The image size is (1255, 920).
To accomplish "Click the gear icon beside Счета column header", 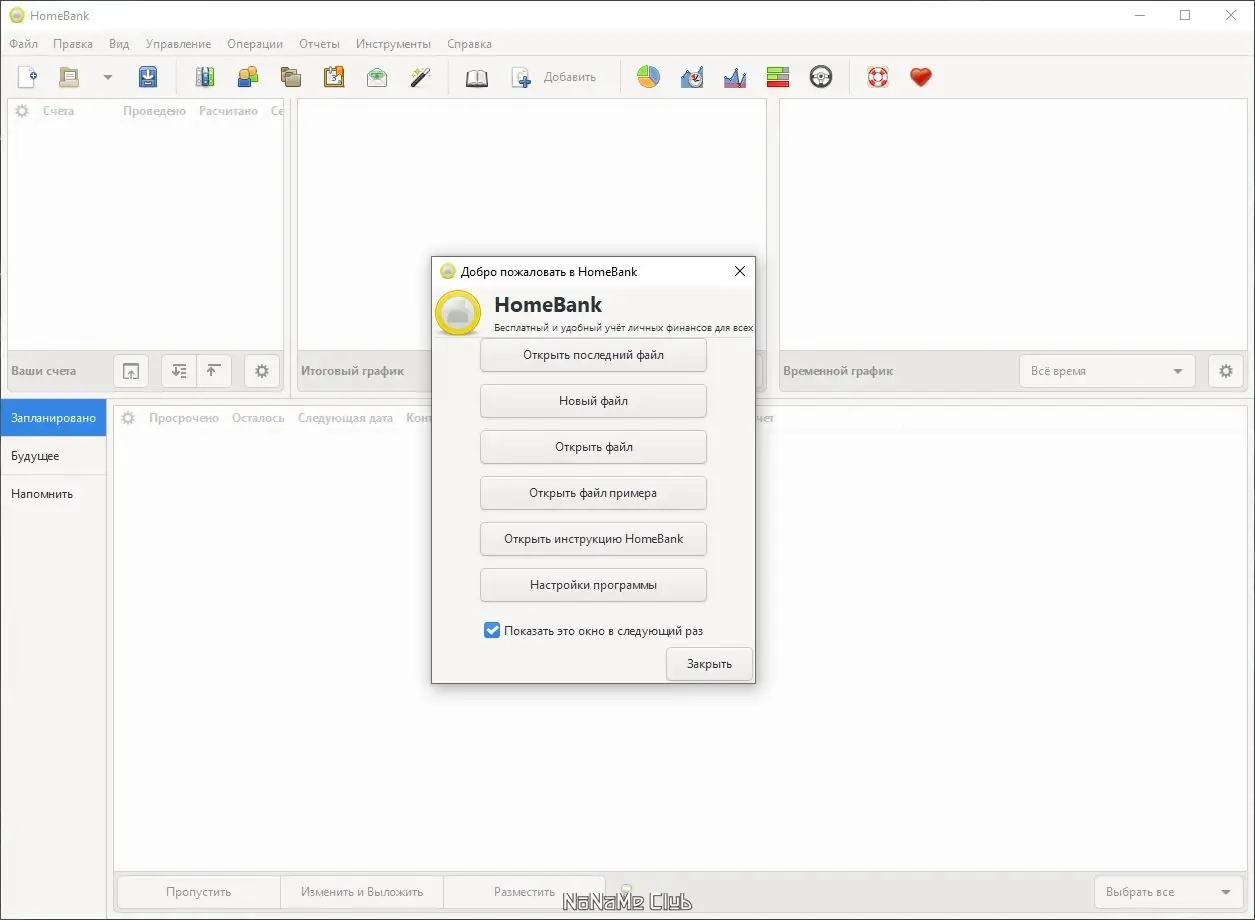I will pos(22,111).
